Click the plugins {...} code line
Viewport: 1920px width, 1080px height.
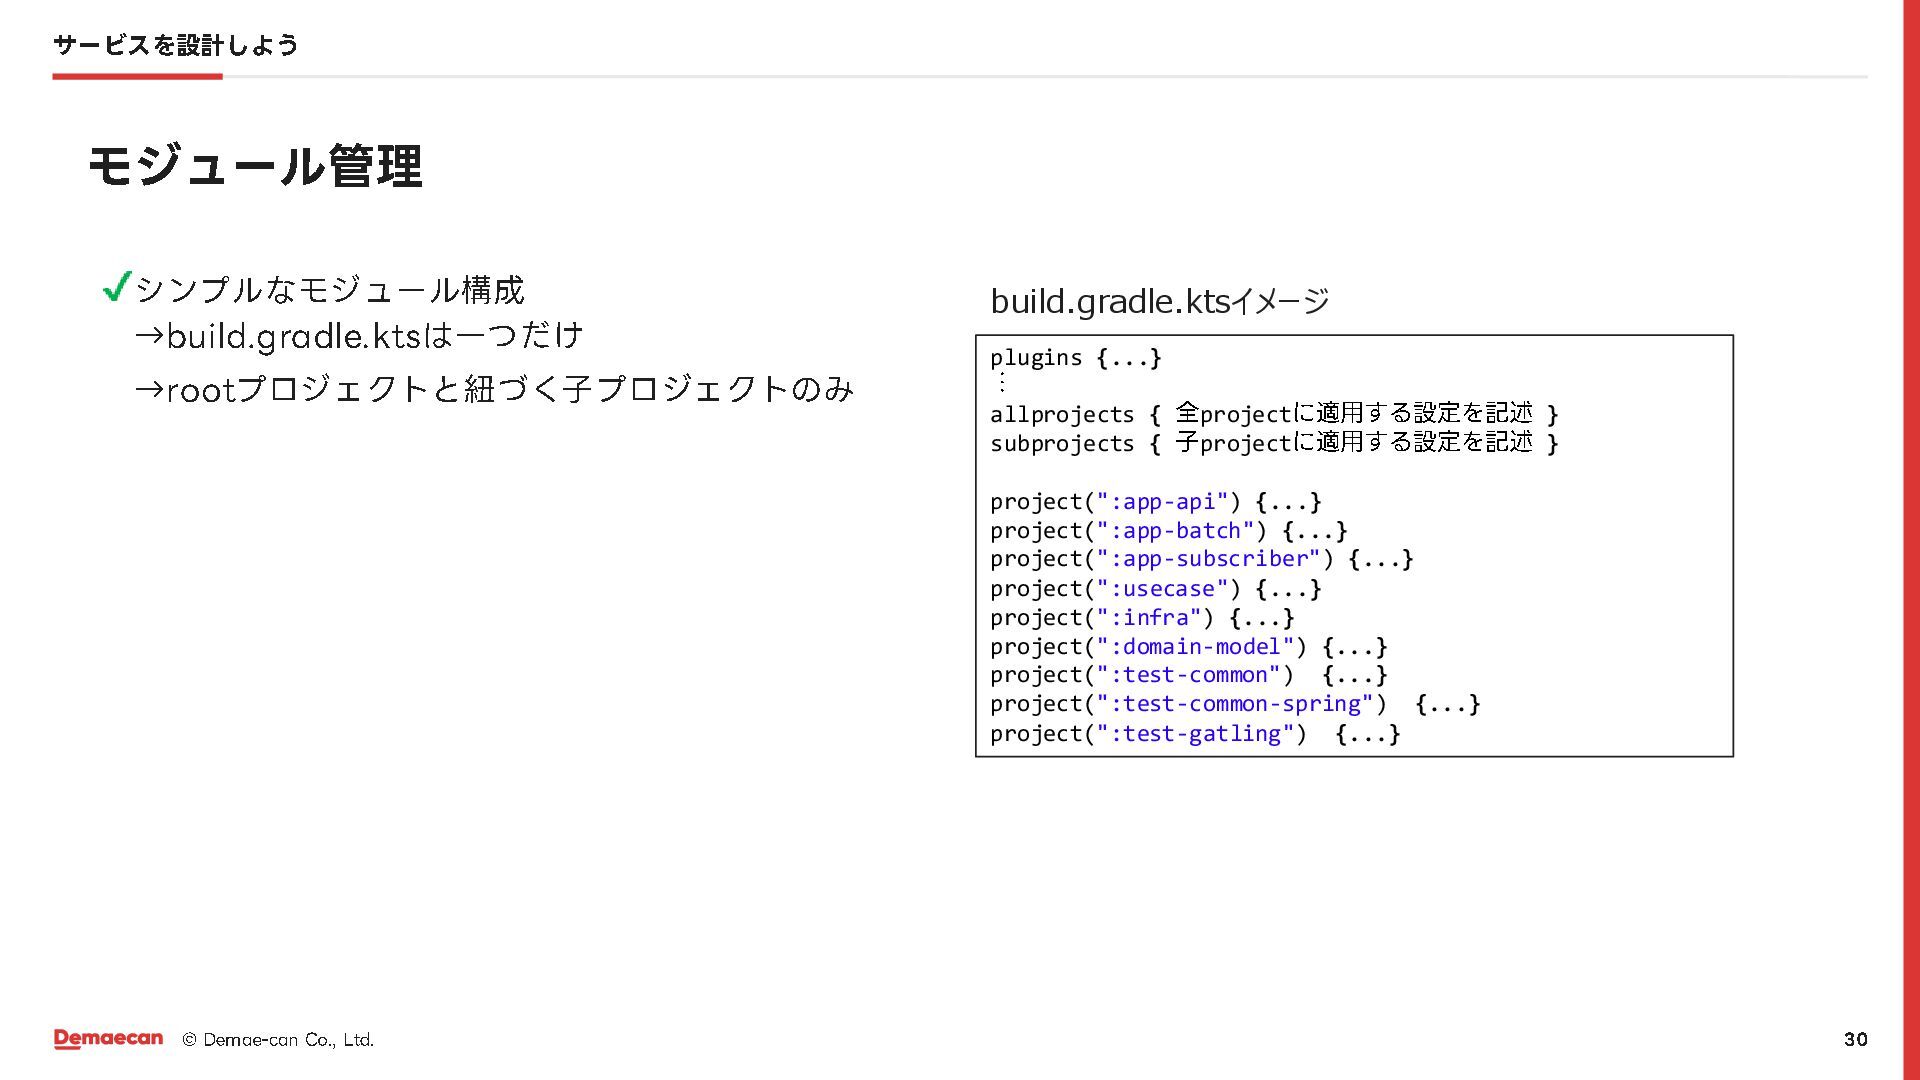[x=1075, y=358]
